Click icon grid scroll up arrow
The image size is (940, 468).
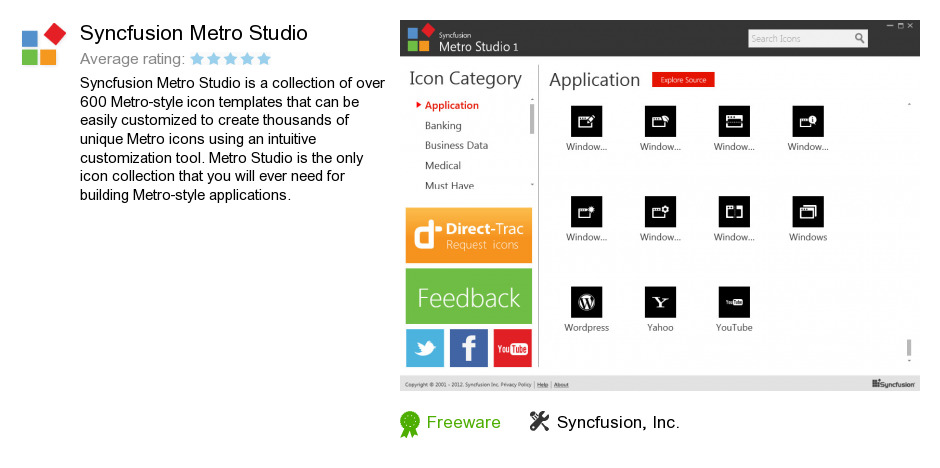pyautogui.click(x=909, y=104)
